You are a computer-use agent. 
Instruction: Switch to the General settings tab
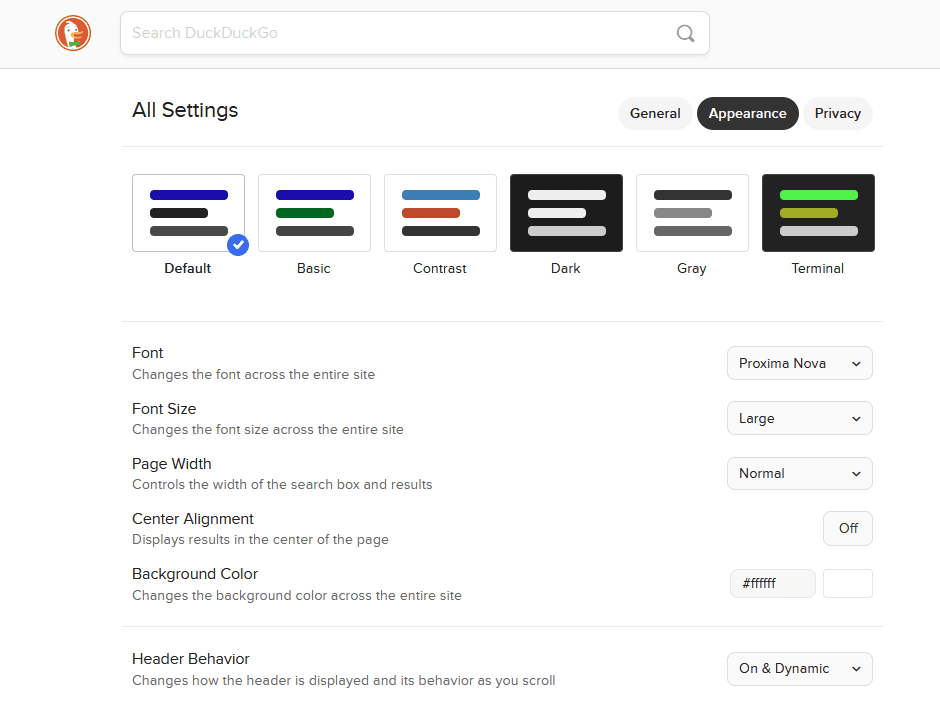(x=655, y=113)
